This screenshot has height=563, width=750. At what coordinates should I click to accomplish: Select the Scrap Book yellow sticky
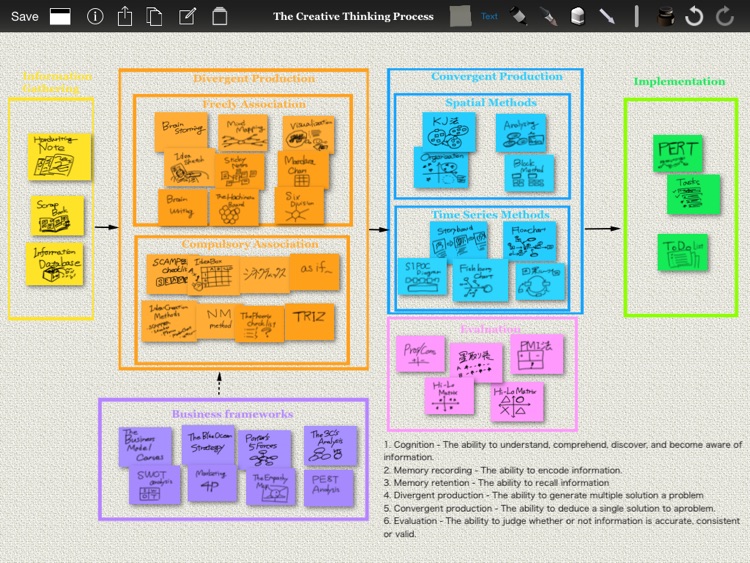click(57, 215)
